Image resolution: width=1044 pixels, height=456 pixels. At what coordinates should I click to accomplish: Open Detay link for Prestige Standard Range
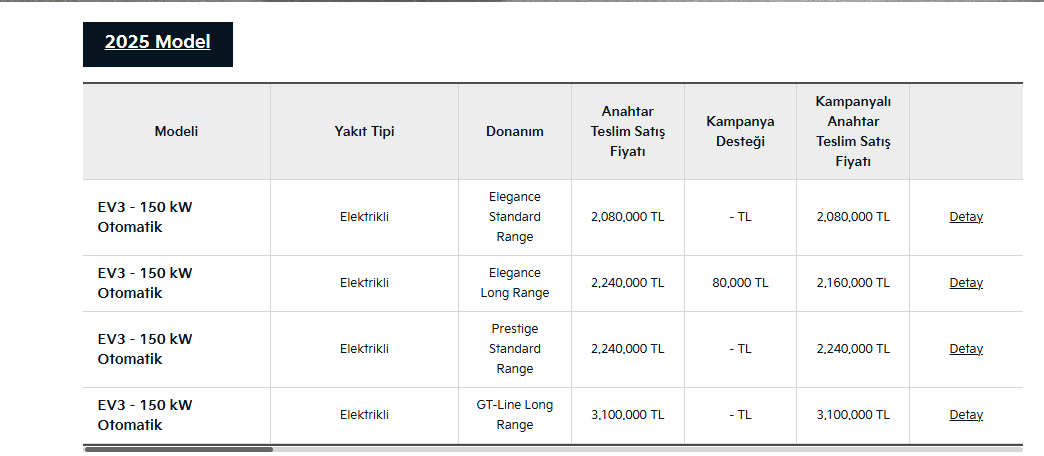(x=966, y=349)
